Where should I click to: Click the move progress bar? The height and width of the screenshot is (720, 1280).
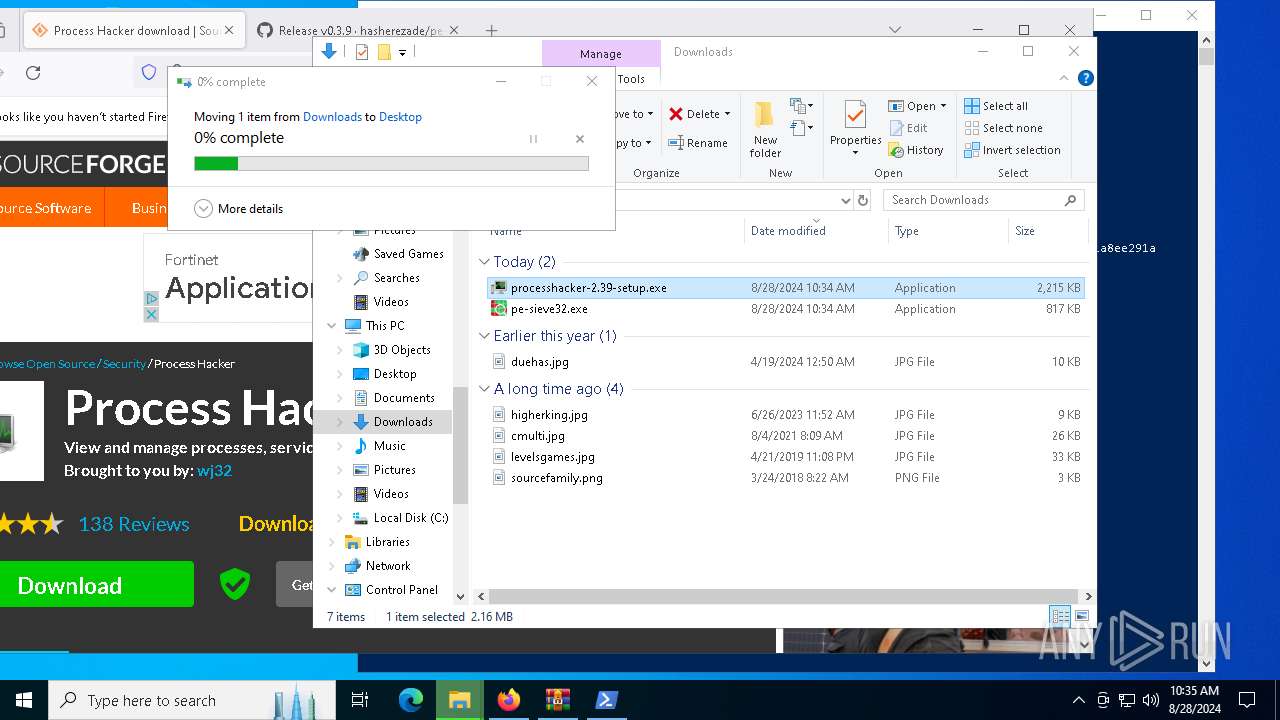coord(391,163)
